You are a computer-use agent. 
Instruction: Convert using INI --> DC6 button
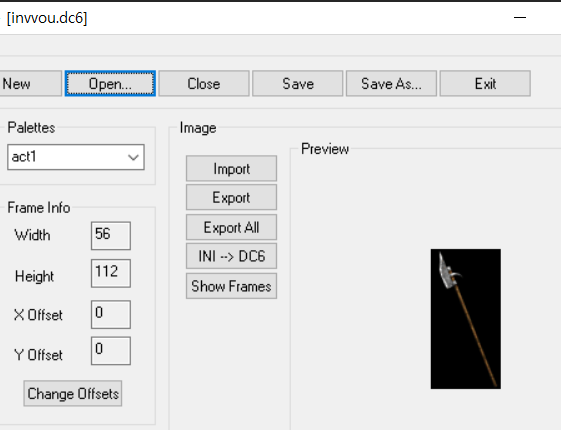pos(231,256)
